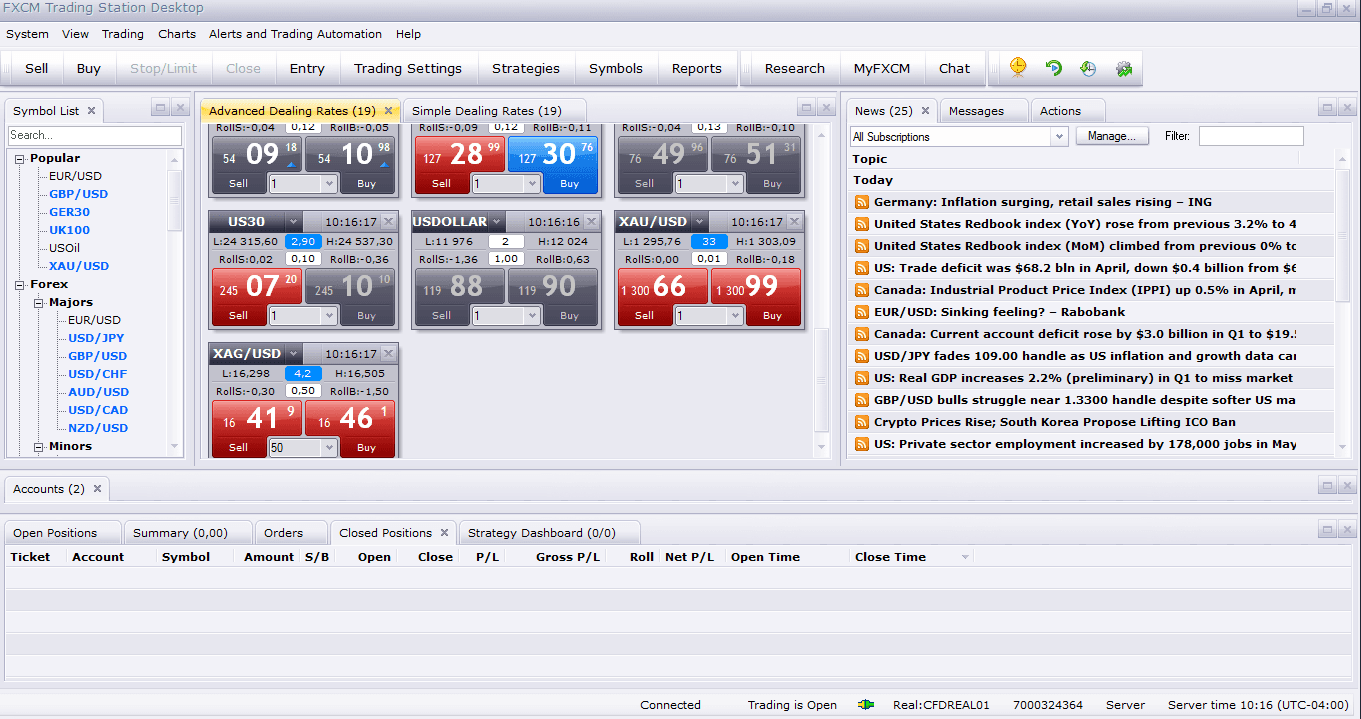Click RSS icon beside Germany inflation headline
The width and height of the screenshot is (1361, 719).
[861, 202]
